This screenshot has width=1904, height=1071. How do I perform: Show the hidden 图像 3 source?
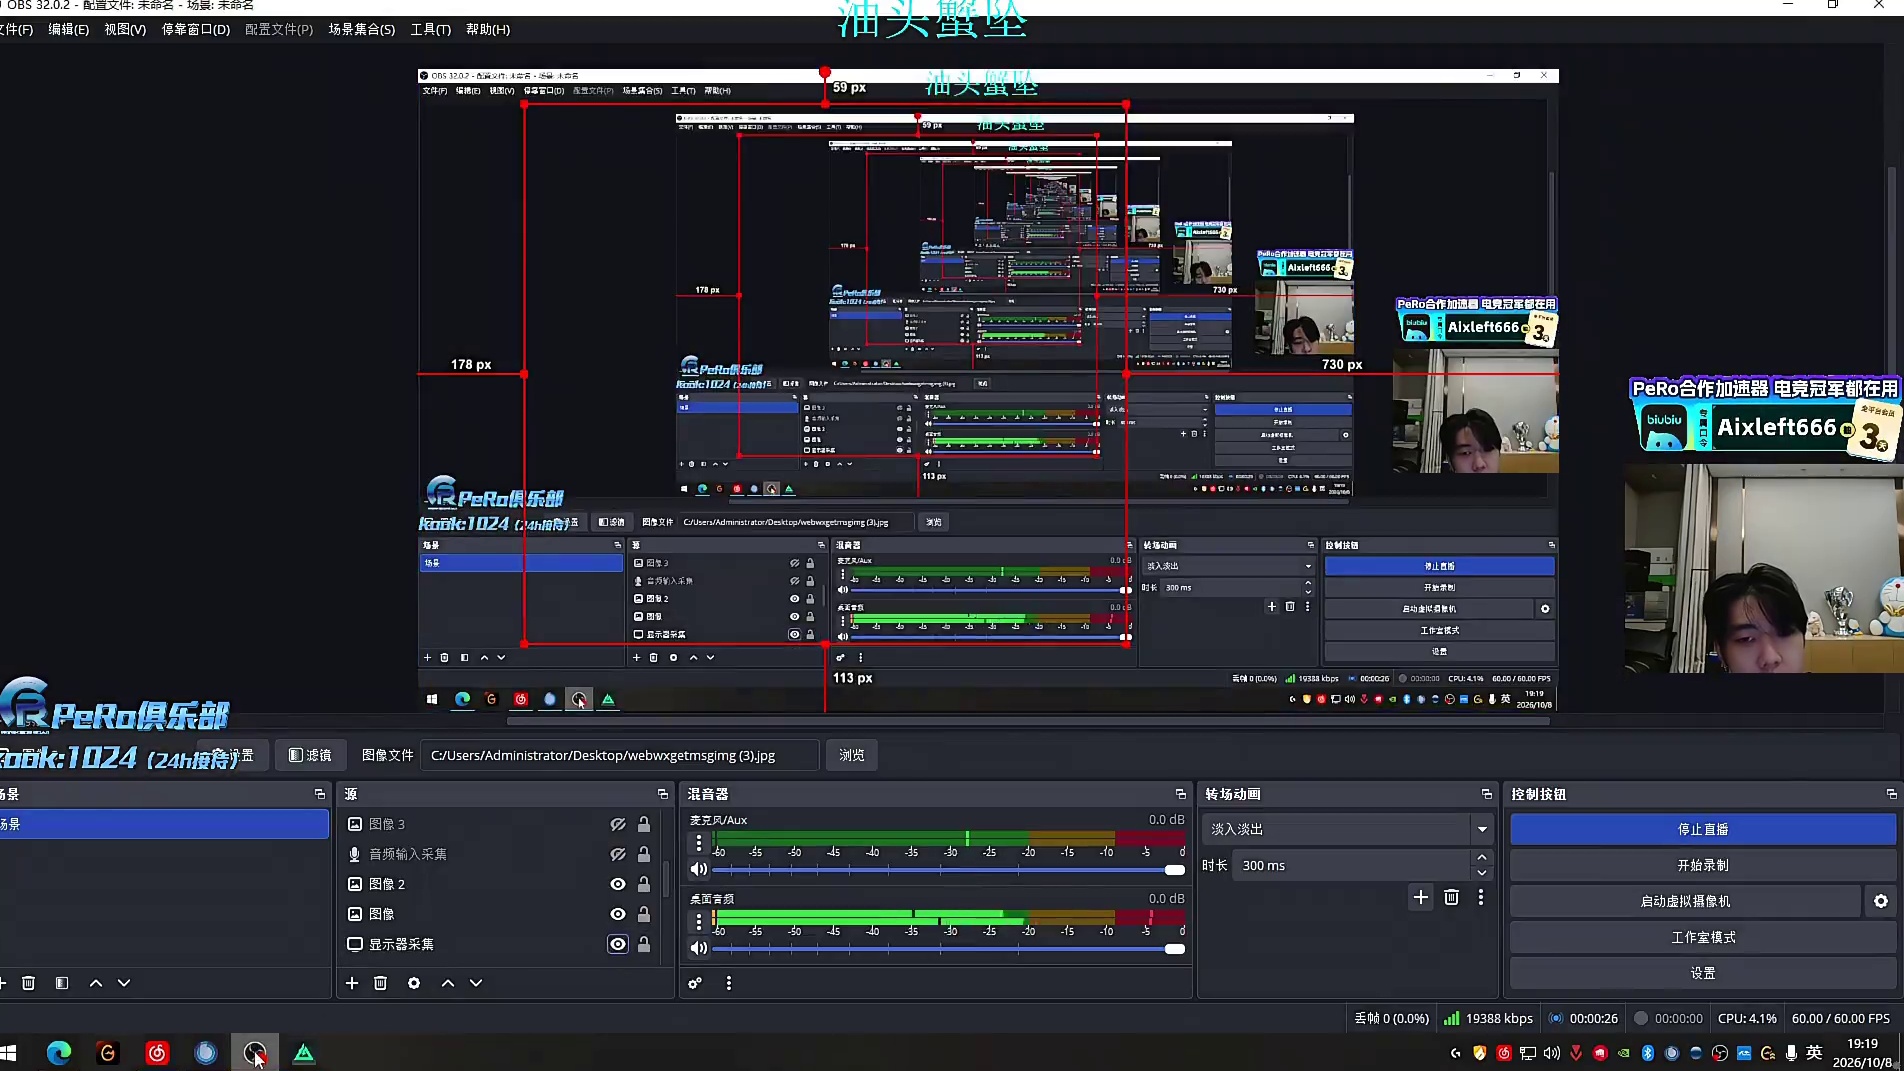click(618, 824)
